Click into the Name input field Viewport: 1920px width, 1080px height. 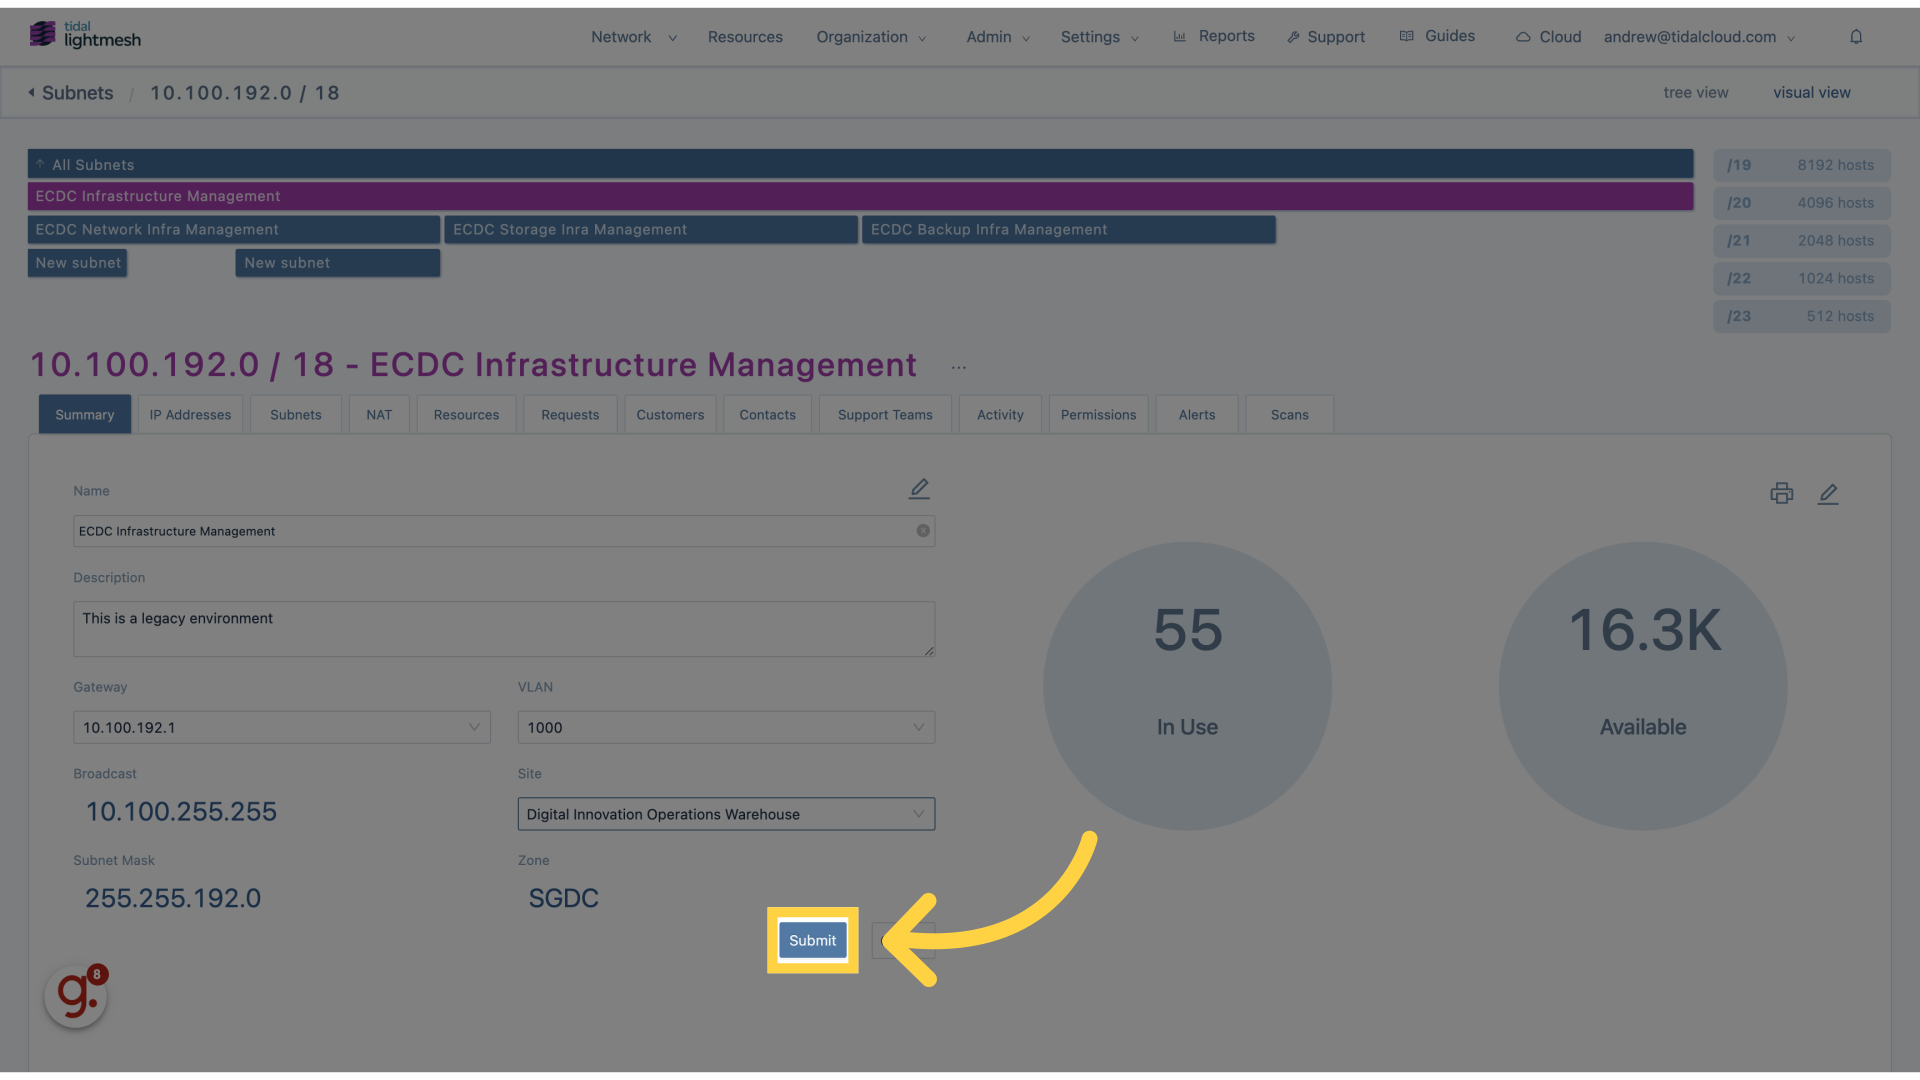[x=504, y=531]
